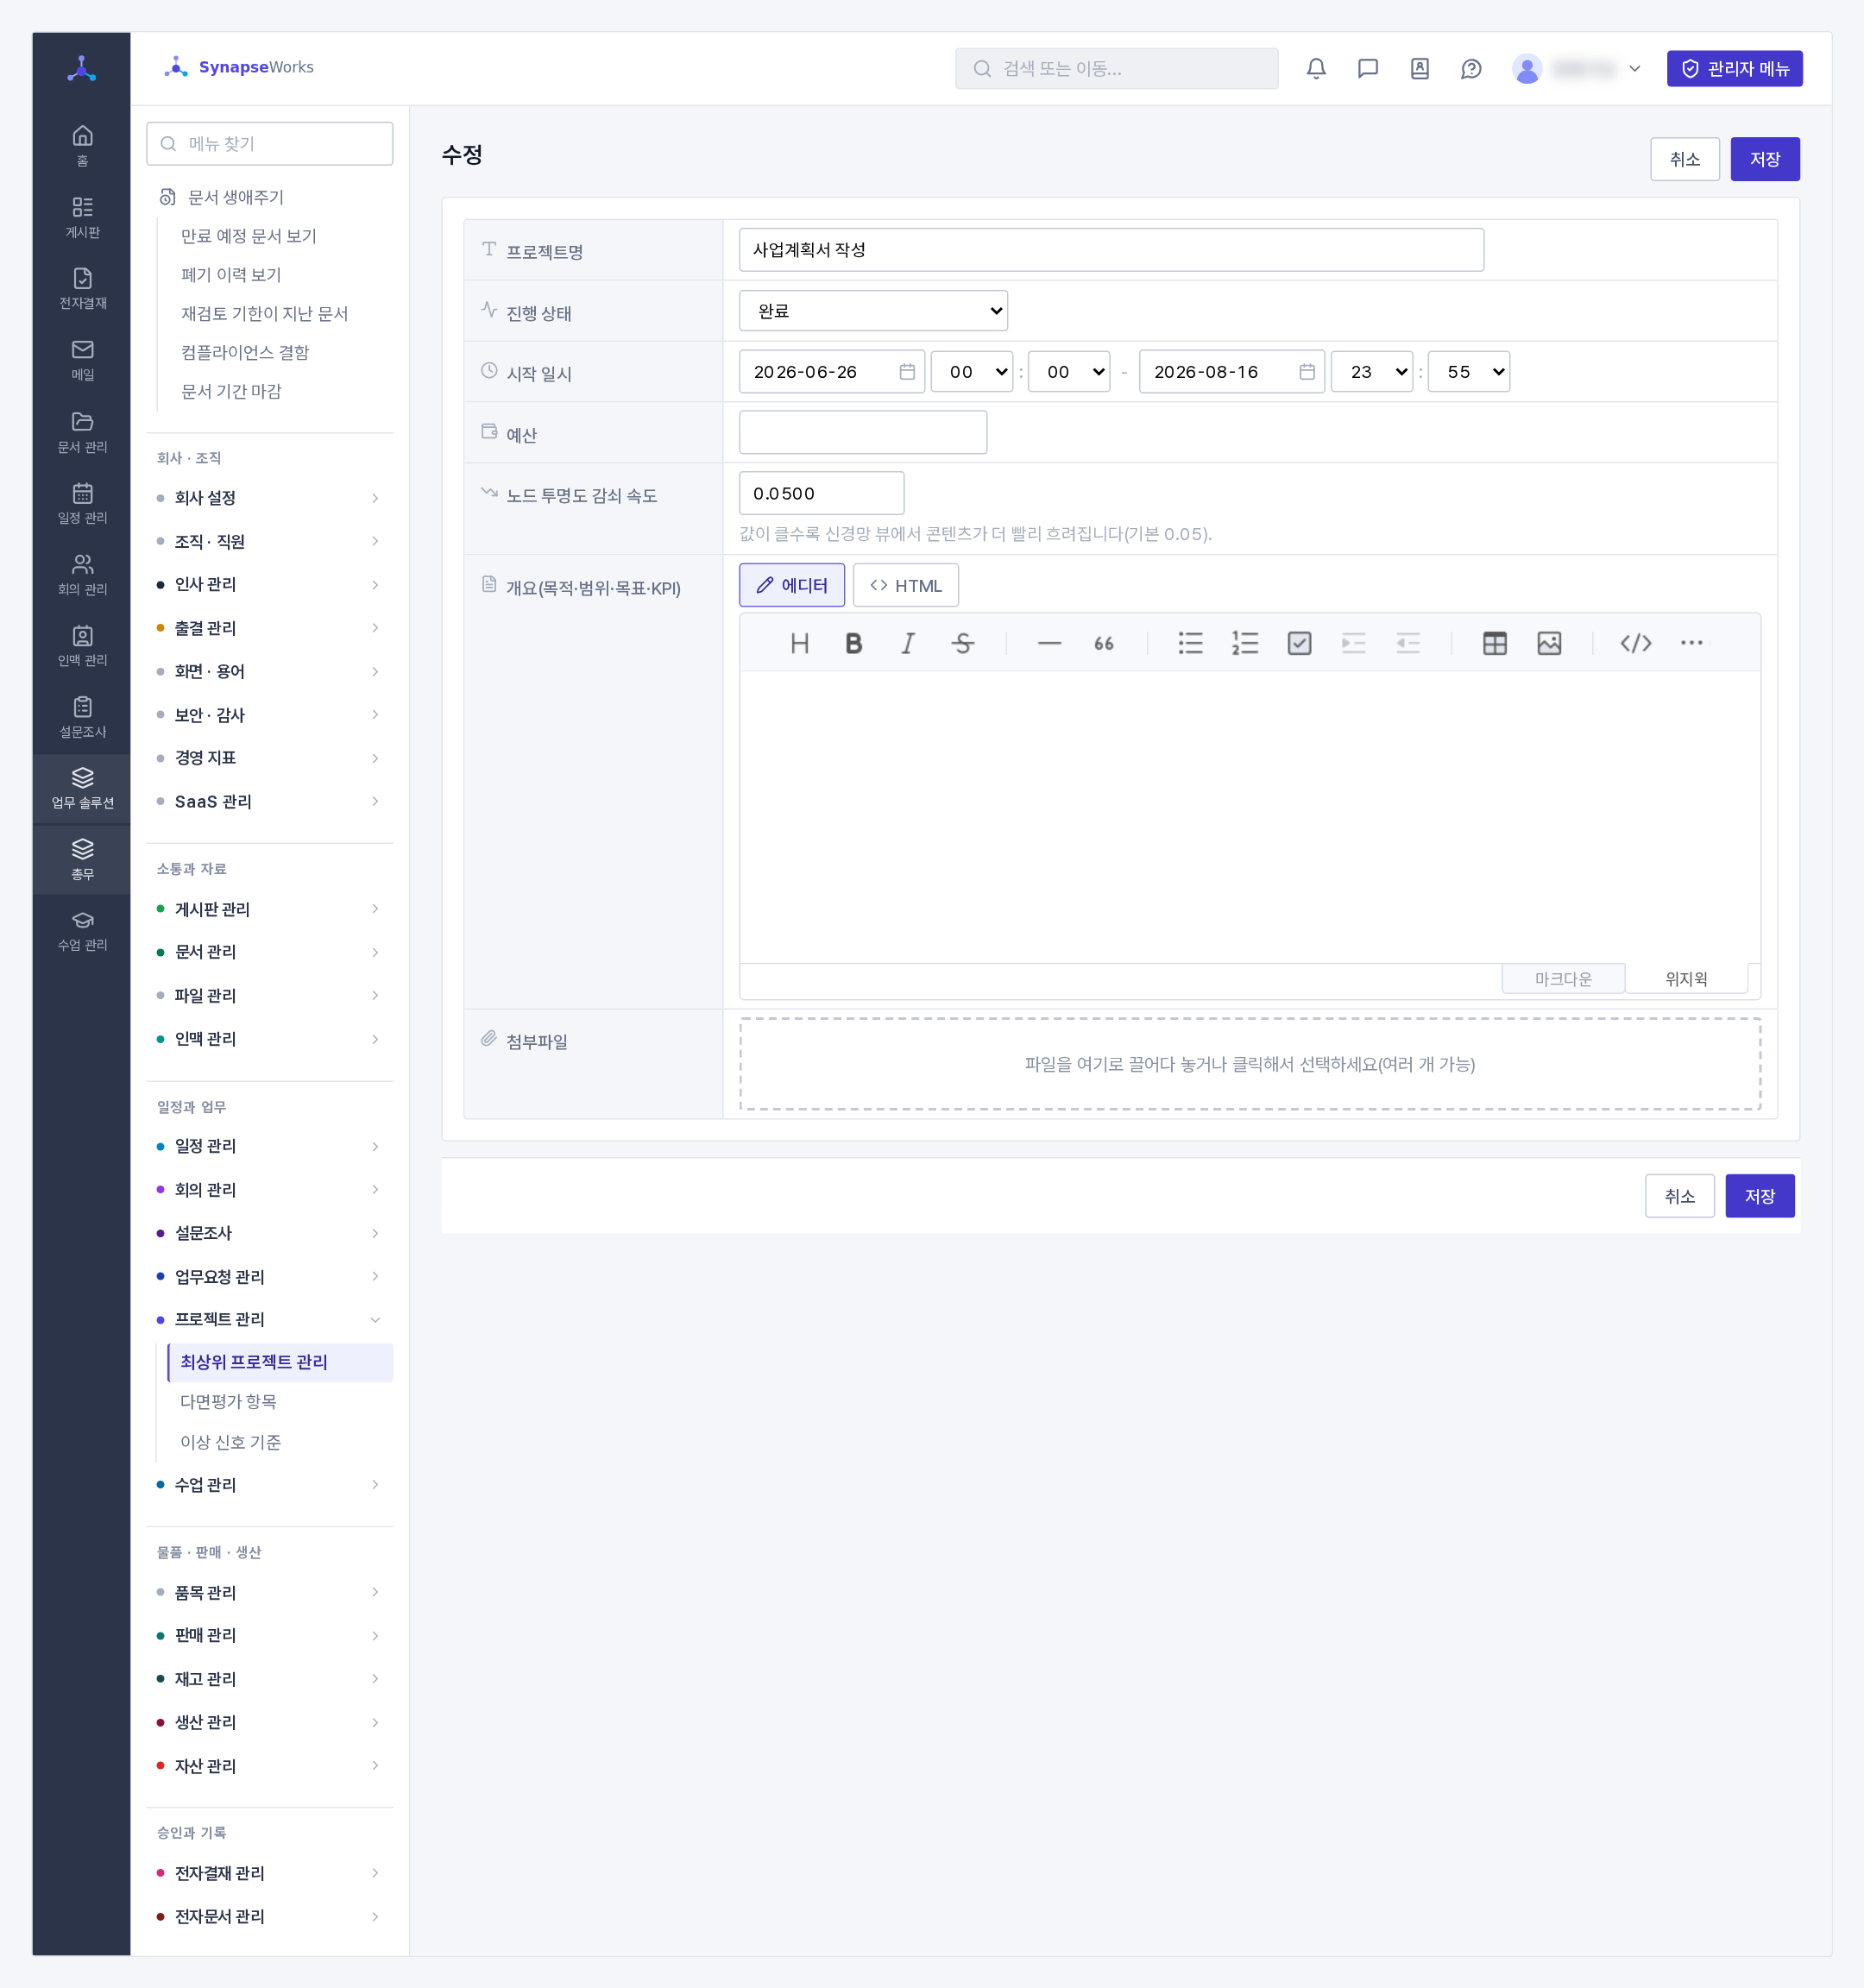Screen dimensions: 1864x1988
Task: Open 메일 in the left rail
Action: click(x=82, y=360)
